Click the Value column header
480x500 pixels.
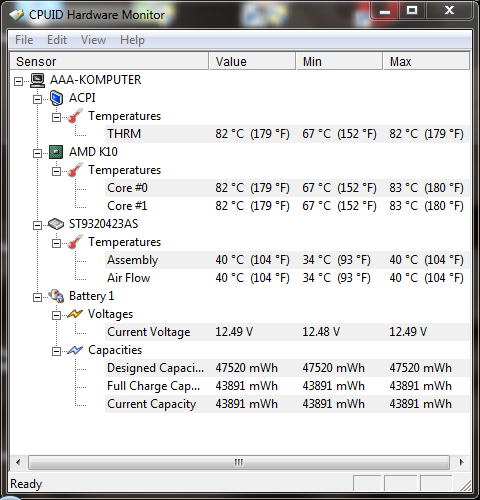(x=252, y=61)
